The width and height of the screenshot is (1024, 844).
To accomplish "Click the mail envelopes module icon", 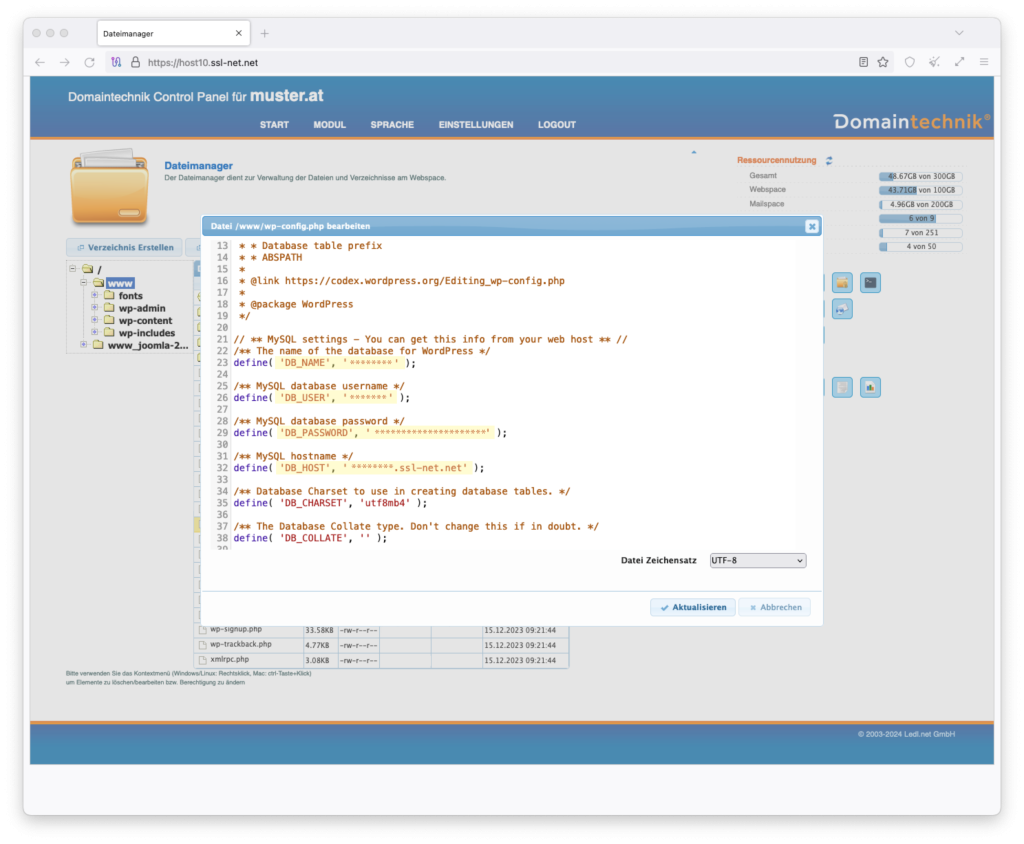I will (x=842, y=310).
